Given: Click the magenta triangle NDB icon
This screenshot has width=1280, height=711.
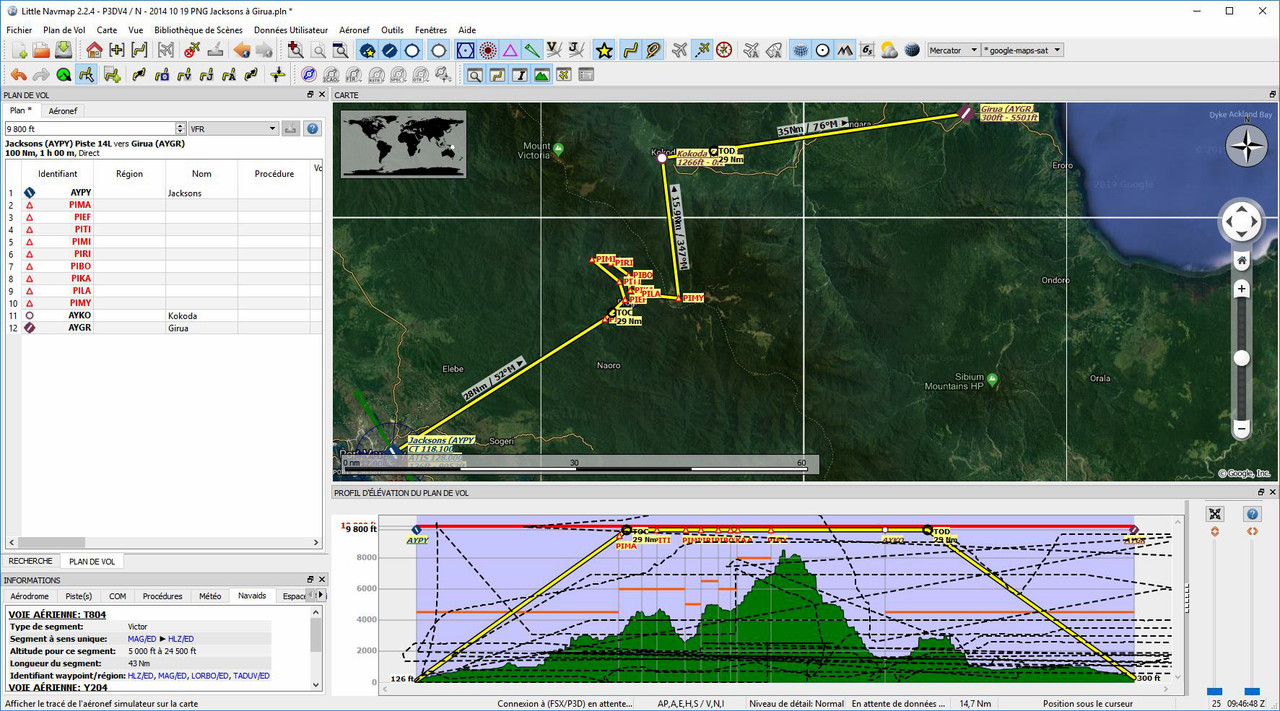Looking at the screenshot, I should pyautogui.click(x=510, y=50).
